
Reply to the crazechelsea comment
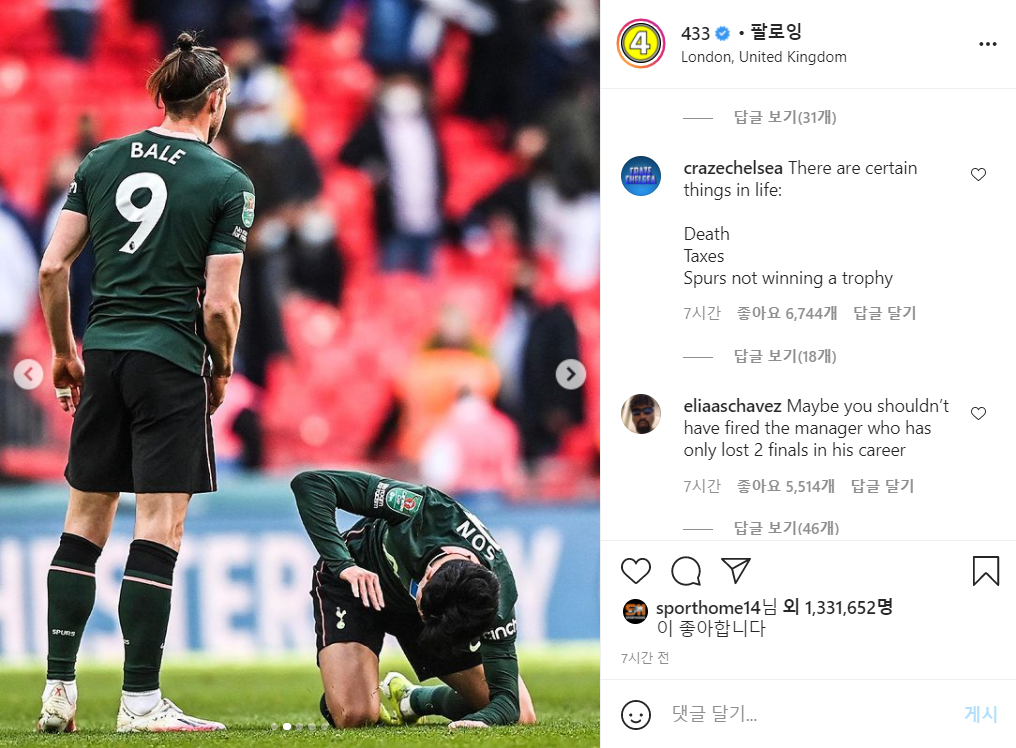[x=884, y=313]
